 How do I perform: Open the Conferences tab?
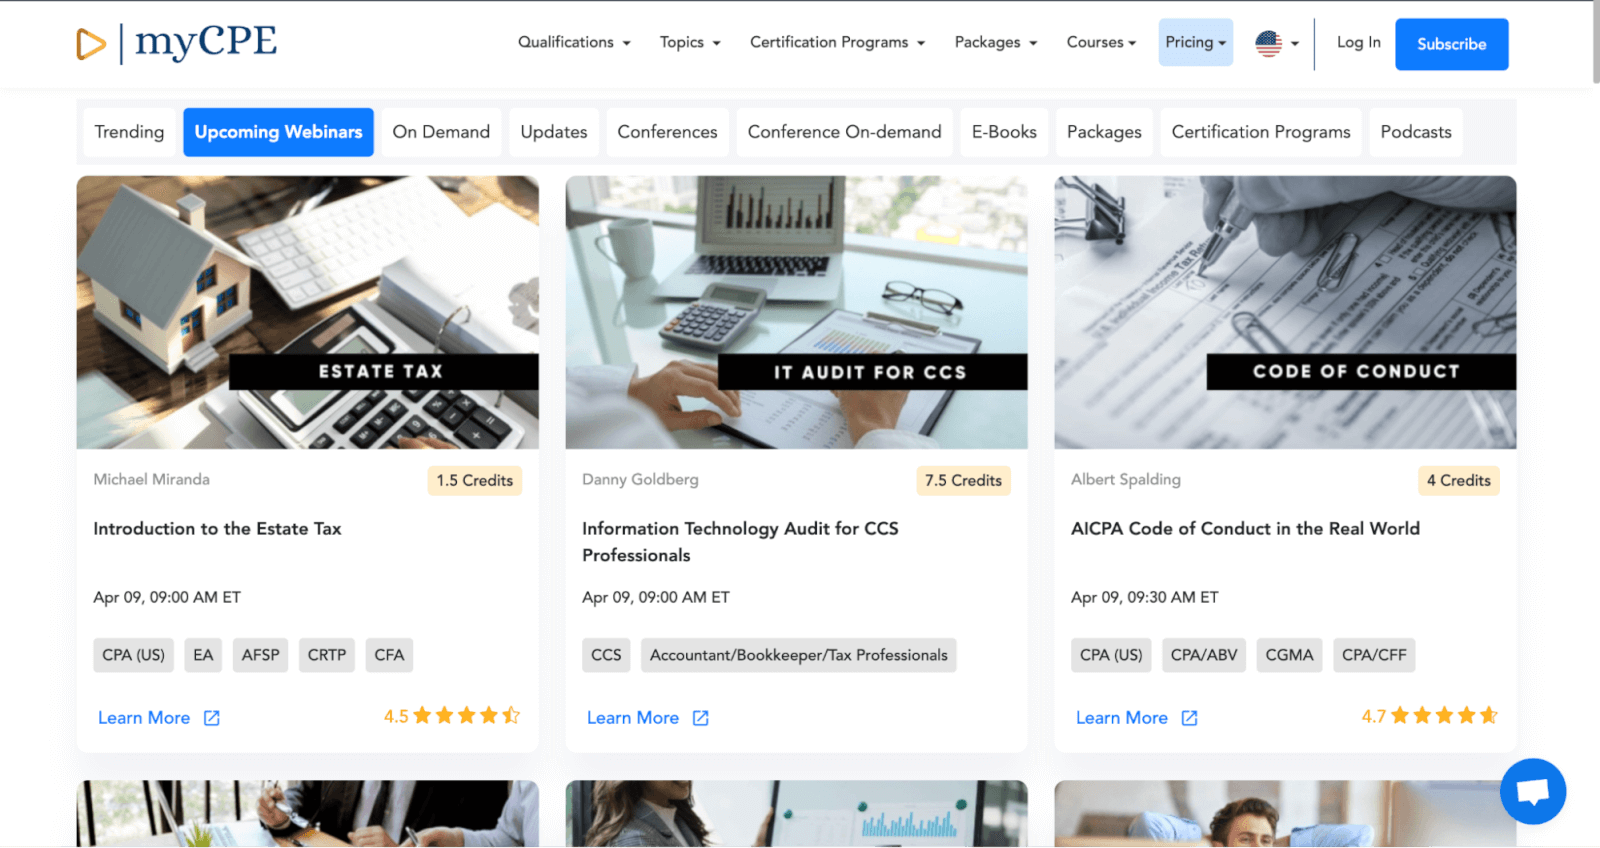click(x=667, y=132)
